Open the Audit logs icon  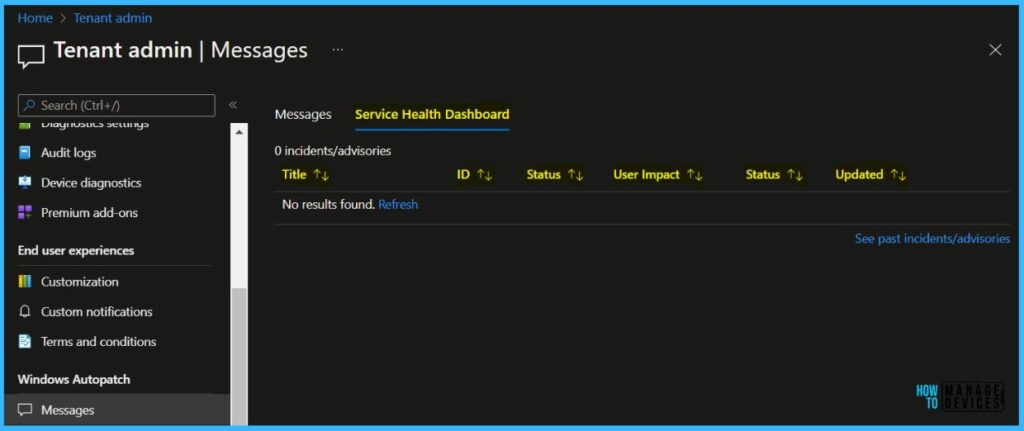click(25, 153)
